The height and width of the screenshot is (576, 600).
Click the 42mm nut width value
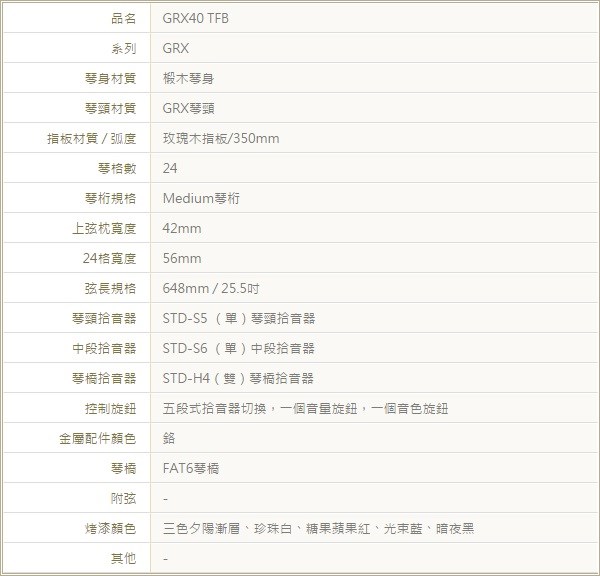tap(181, 228)
